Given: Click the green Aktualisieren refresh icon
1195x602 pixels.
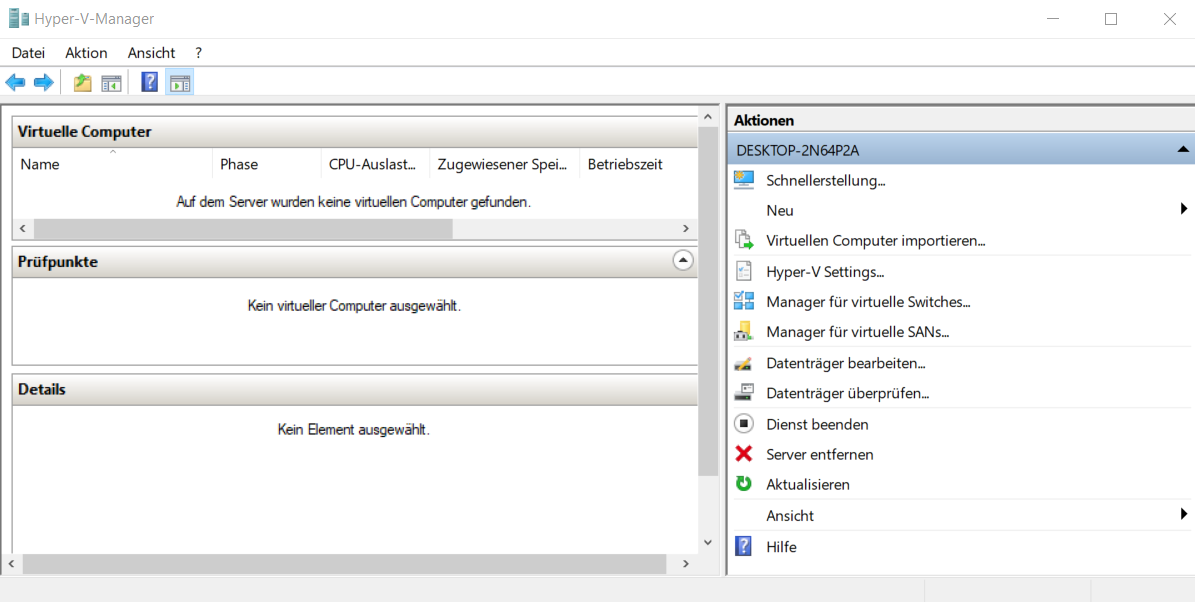Looking at the screenshot, I should pos(743,484).
